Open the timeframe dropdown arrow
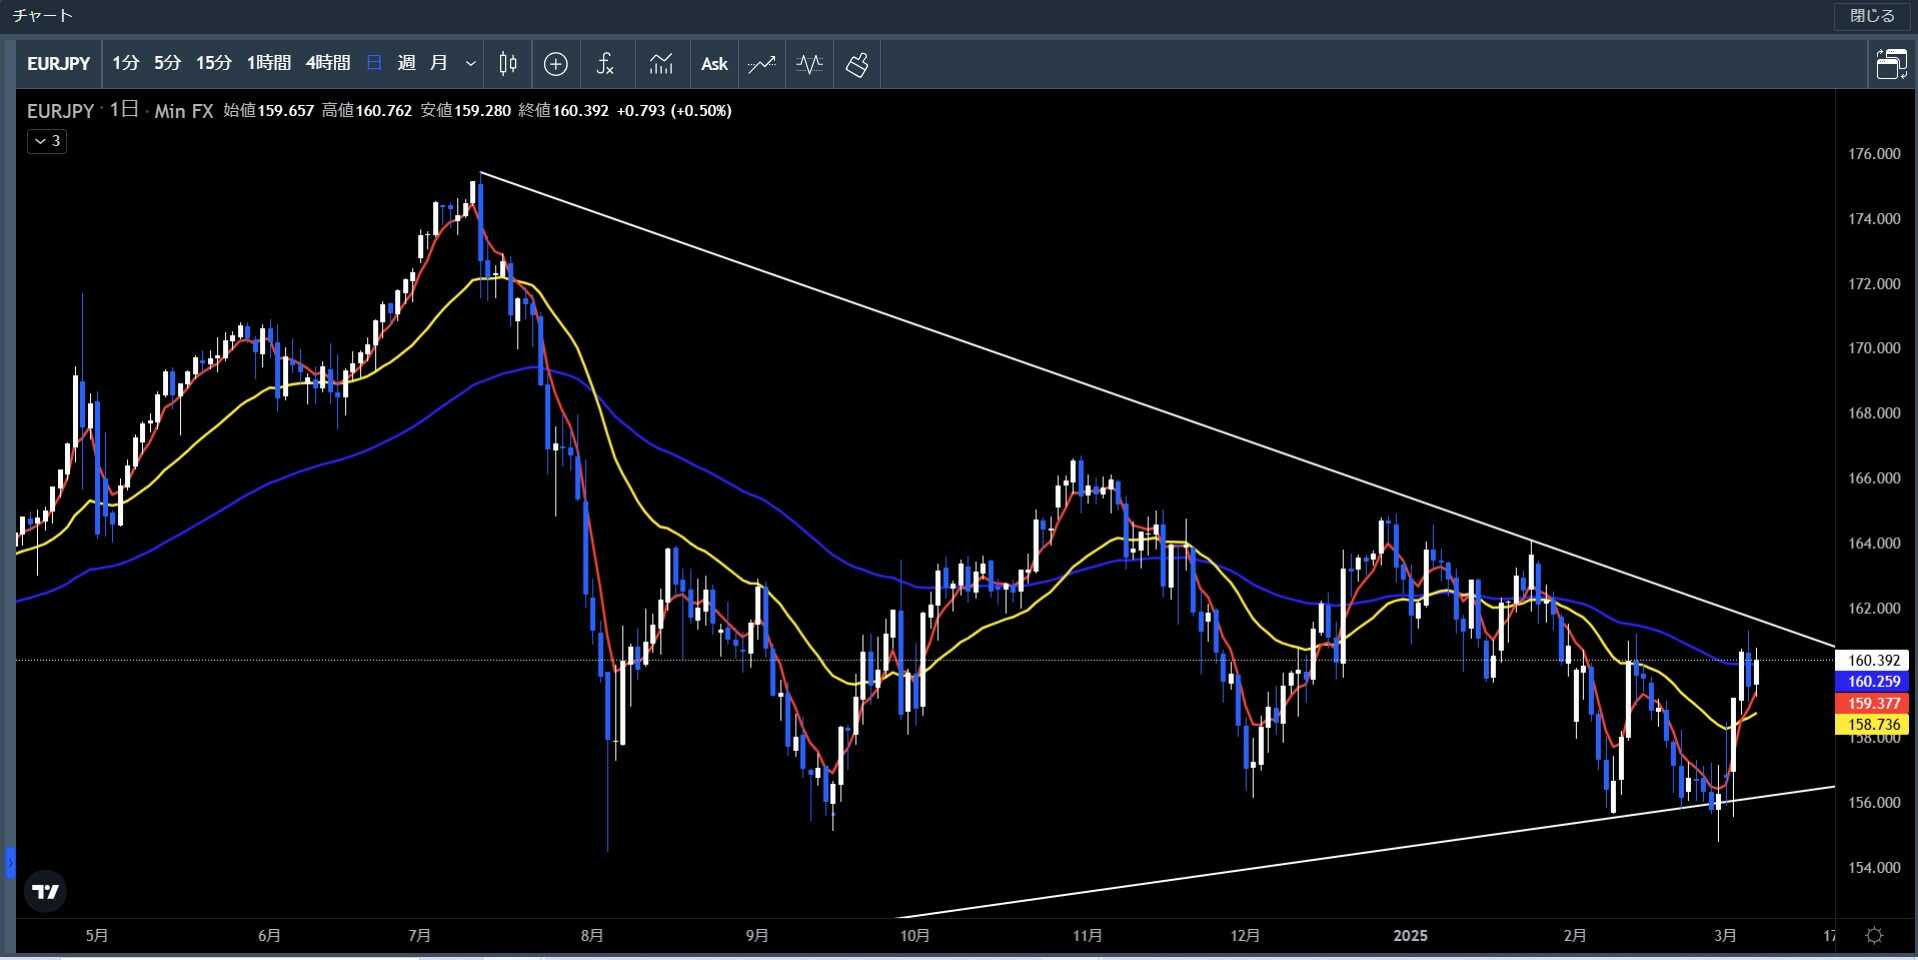Viewport: 1918px width, 960px height. tap(470, 64)
